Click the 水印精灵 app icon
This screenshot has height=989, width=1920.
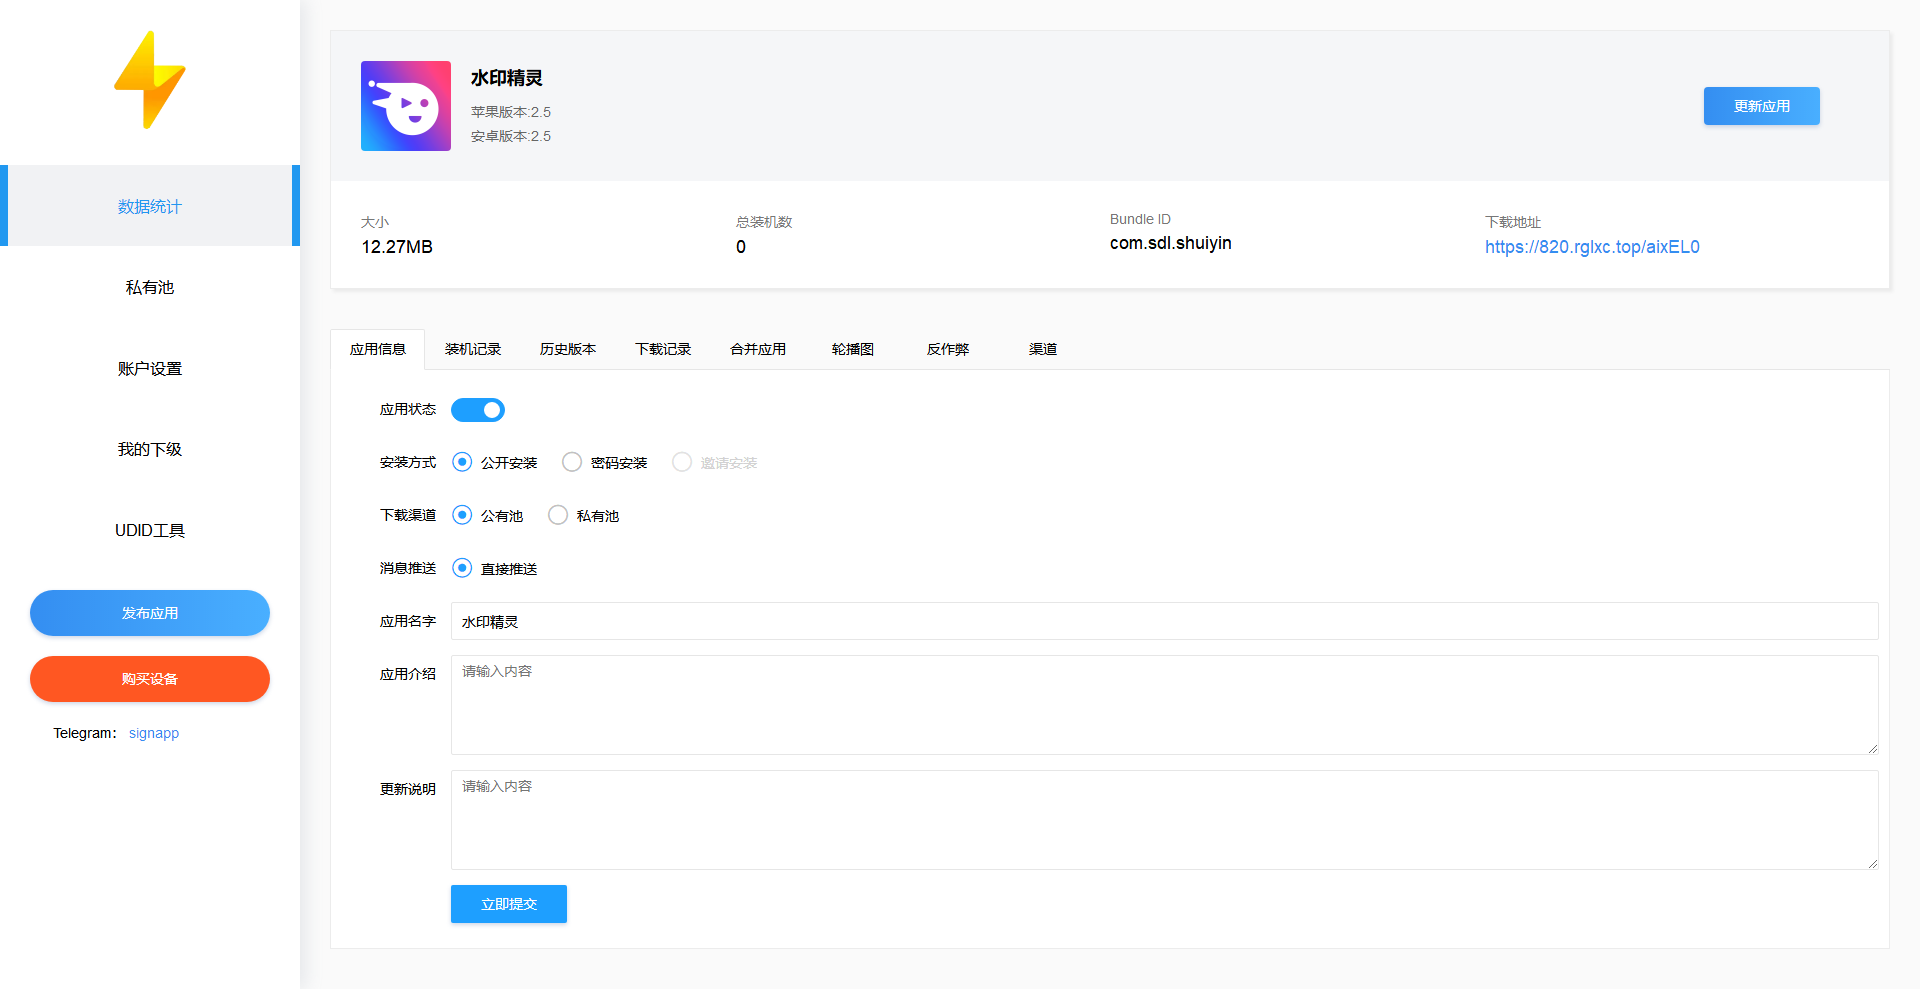pyautogui.click(x=406, y=106)
